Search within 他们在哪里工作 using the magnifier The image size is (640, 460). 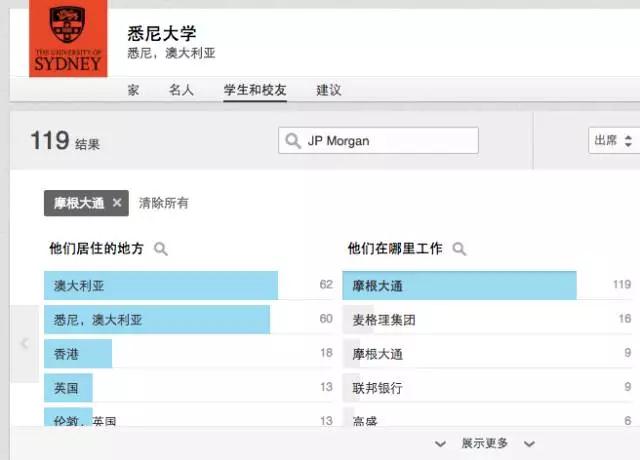tap(459, 249)
